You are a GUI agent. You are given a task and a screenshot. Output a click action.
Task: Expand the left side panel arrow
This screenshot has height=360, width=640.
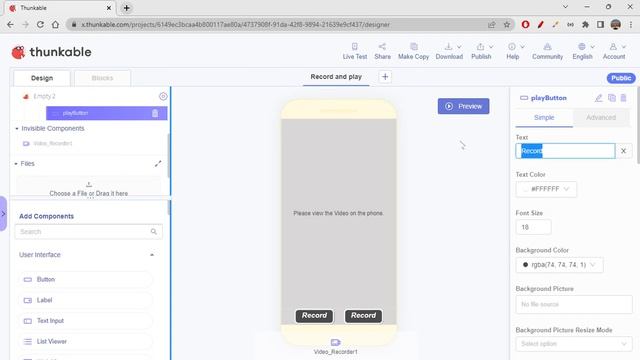click(x=3, y=213)
